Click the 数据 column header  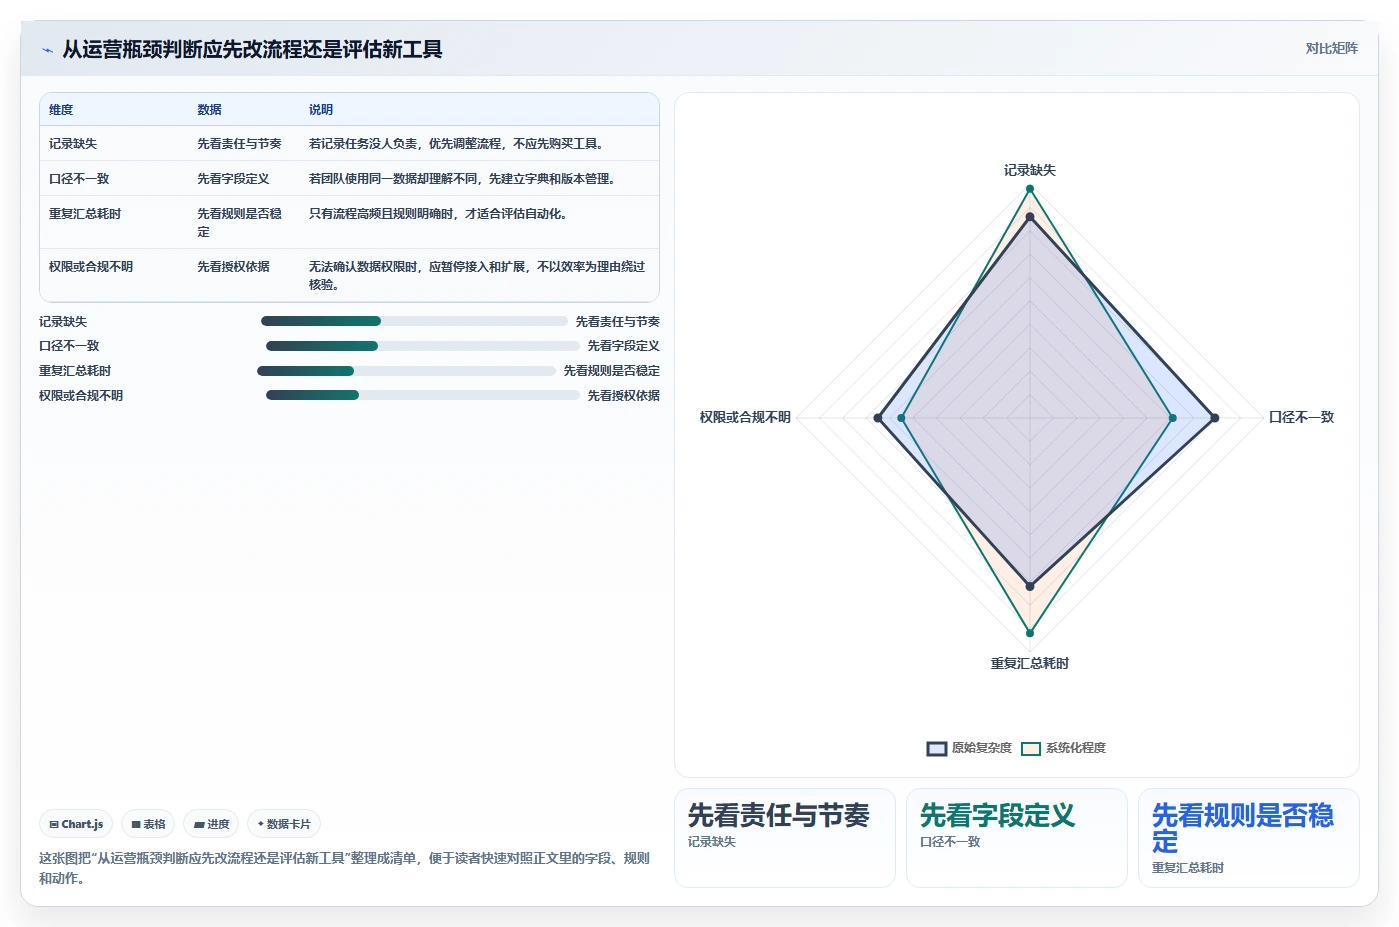209,110
